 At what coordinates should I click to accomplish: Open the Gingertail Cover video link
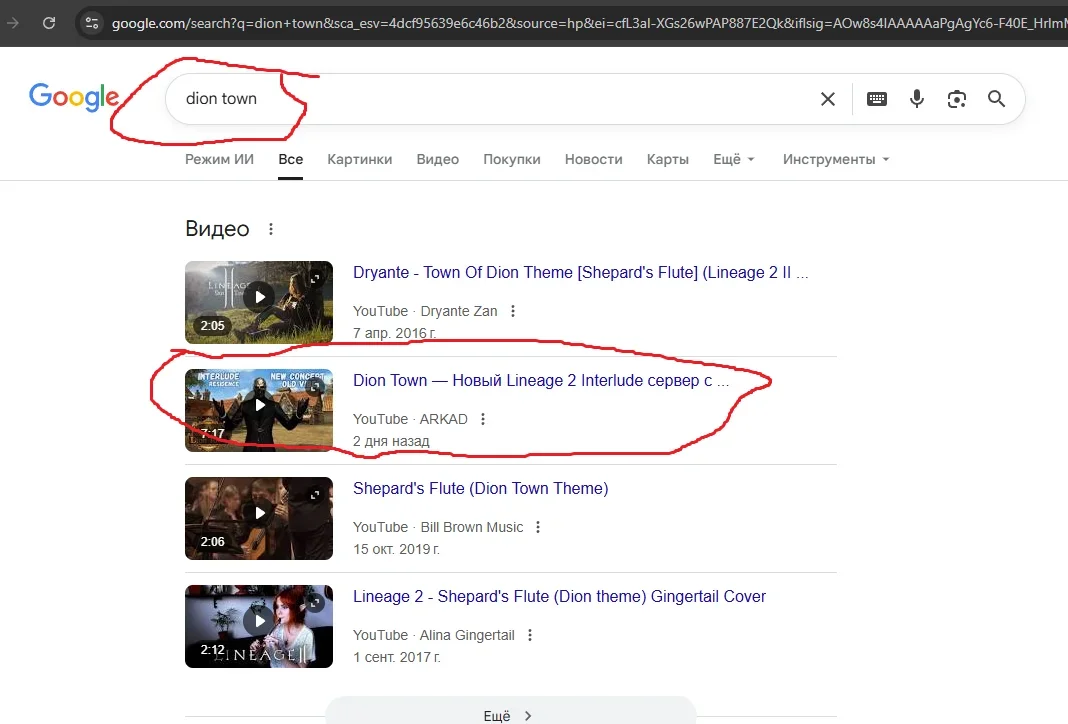pos(559,597)
